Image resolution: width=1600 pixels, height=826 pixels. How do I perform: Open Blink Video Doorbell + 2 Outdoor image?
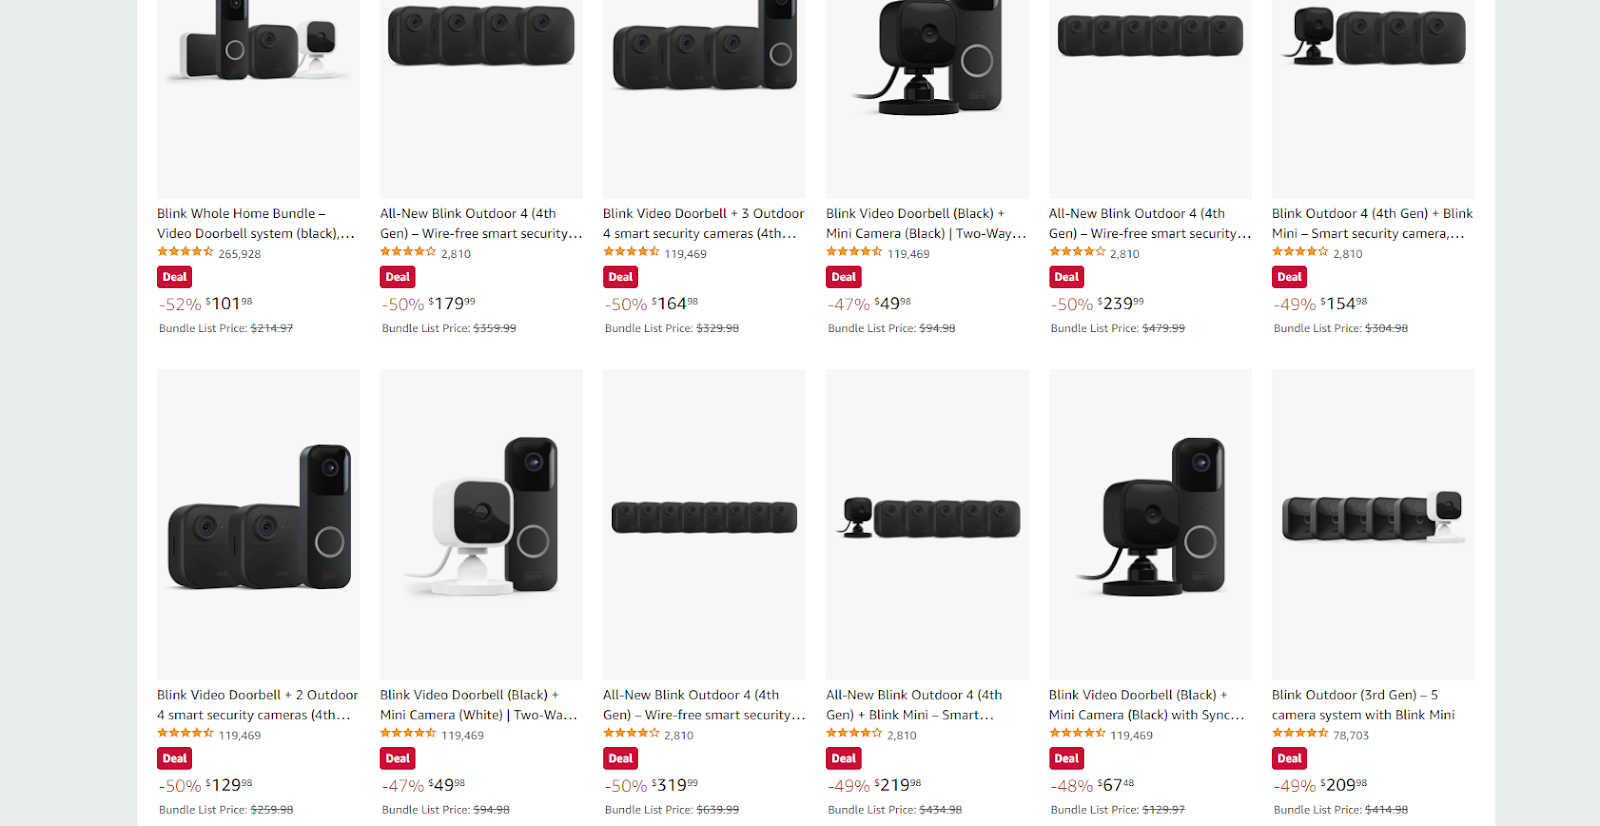click(258, 524)
